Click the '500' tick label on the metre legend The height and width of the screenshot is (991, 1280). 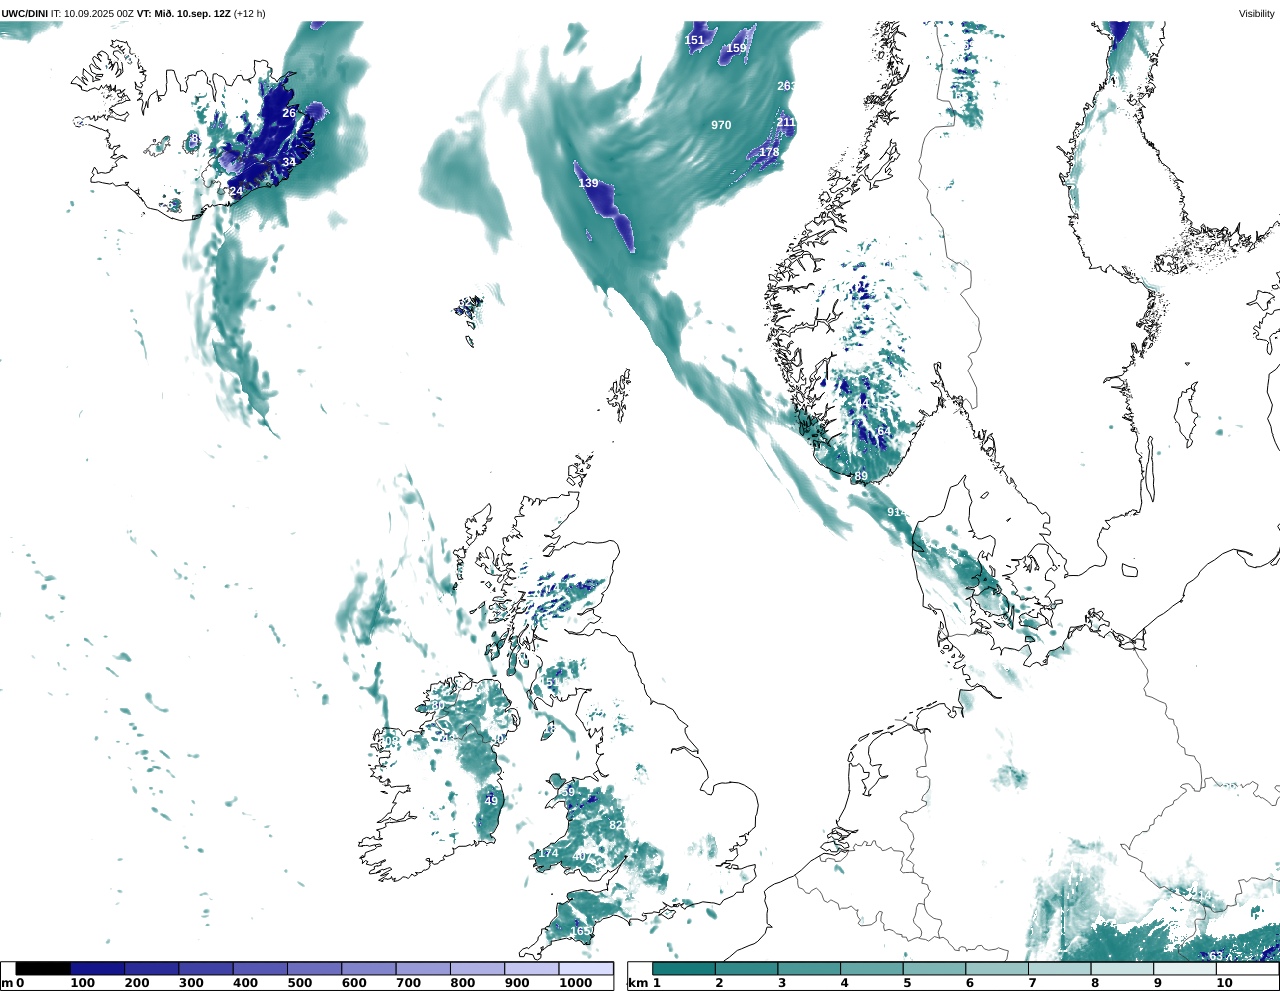tap(299, 983)
